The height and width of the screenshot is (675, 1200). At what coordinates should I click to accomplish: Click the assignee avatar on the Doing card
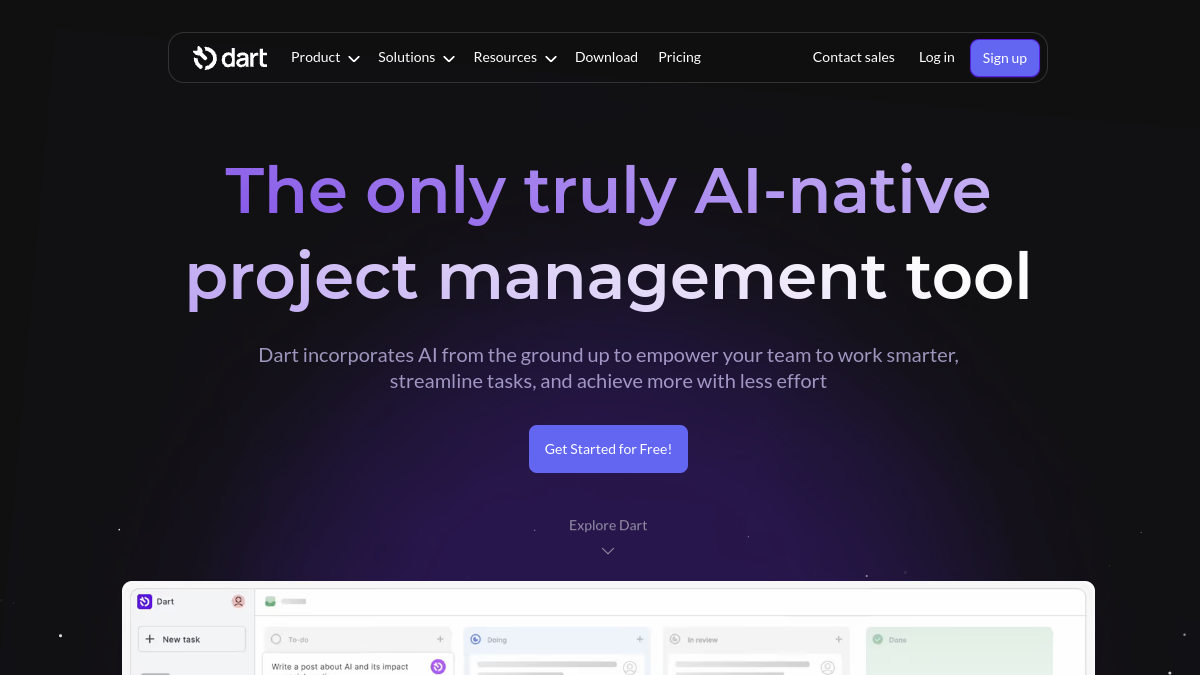click(x=630, y=667)
